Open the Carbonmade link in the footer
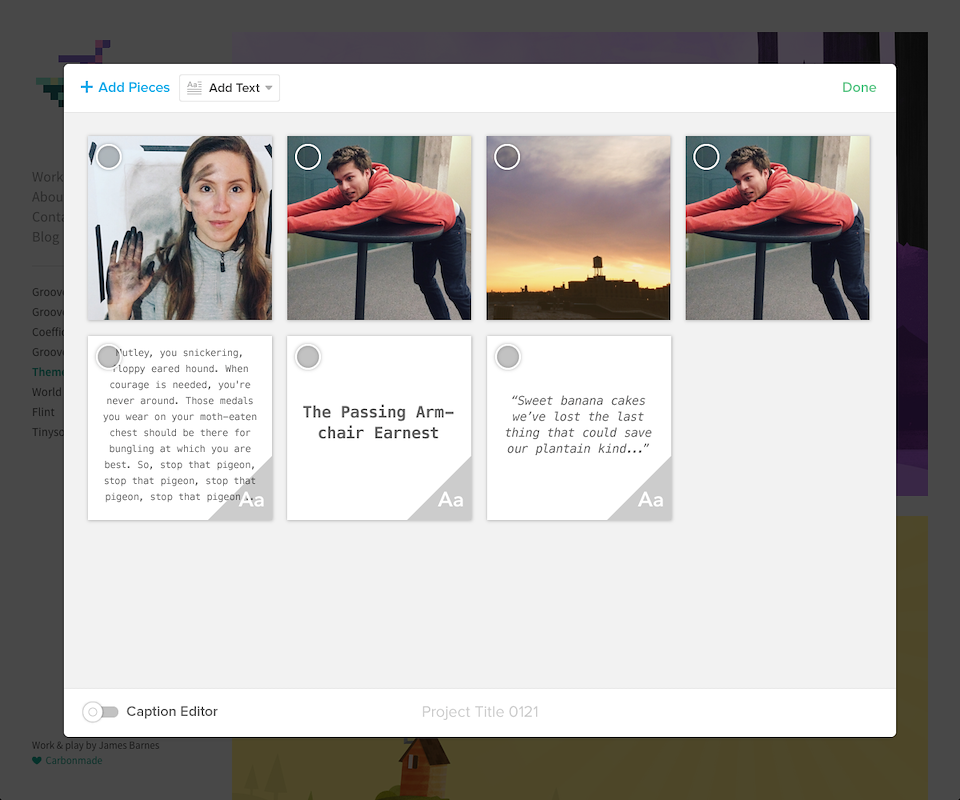This screenshot has width=960, height=800. (74, 761)
